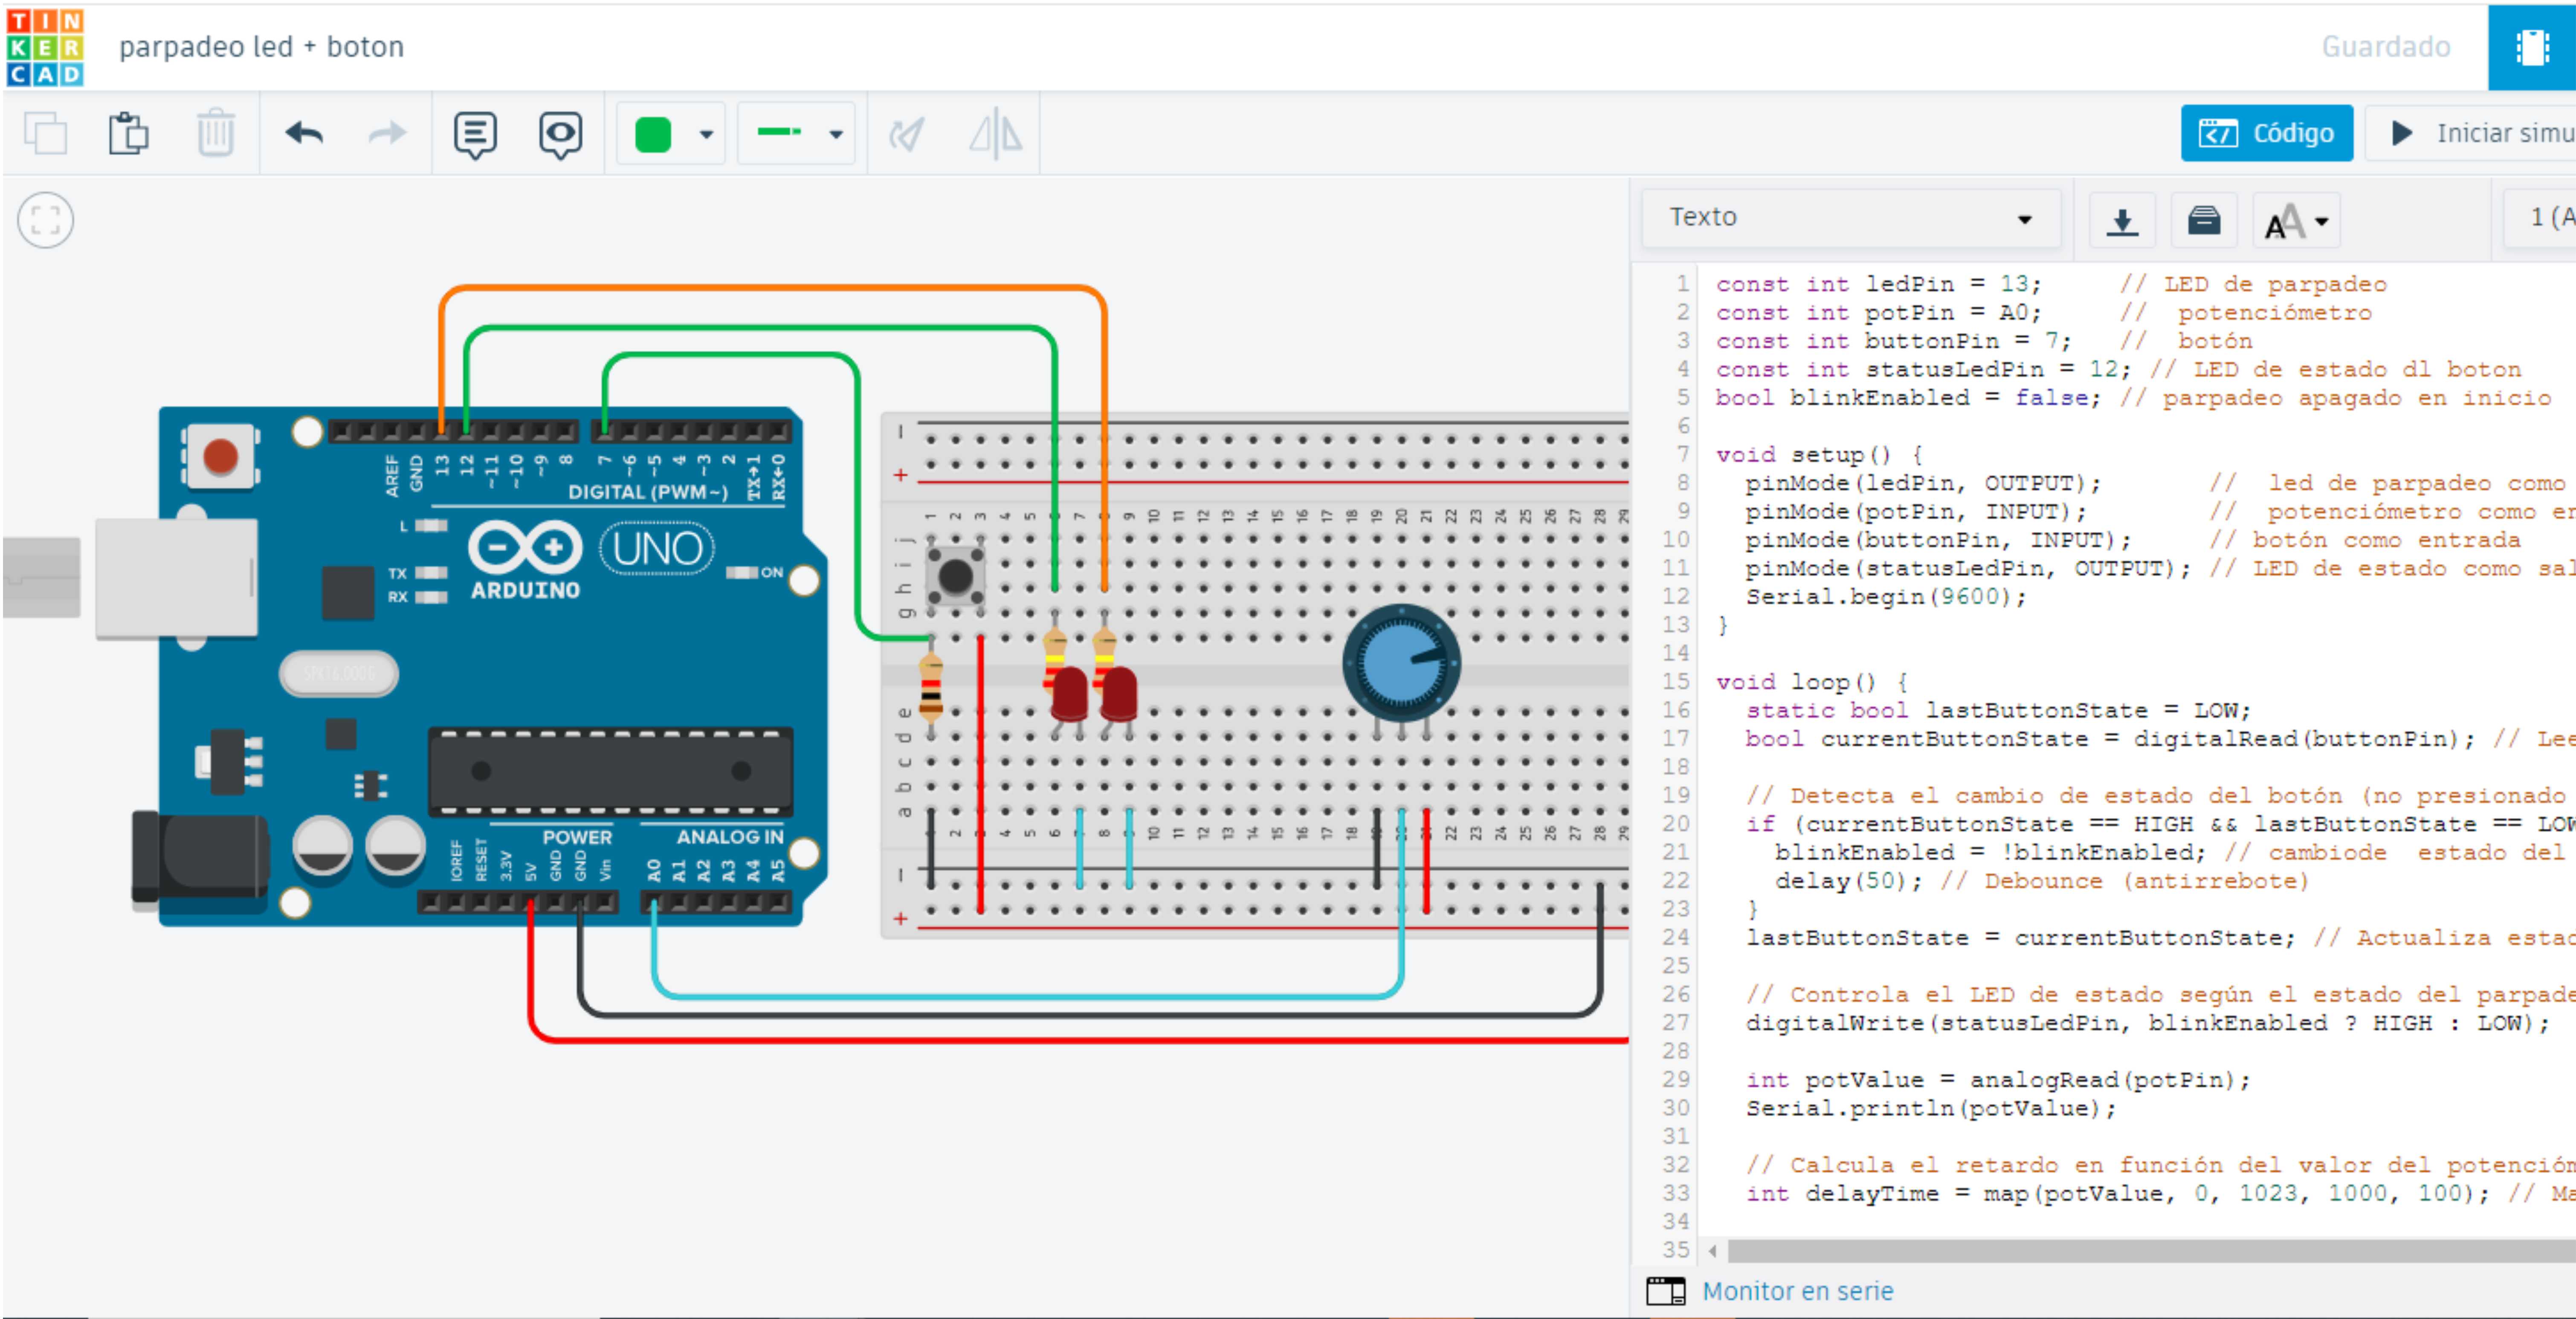This screenshot has width=2576, height=1319.
Task: Click code line 15 void loop()
Action: (x=1811, y=682)
